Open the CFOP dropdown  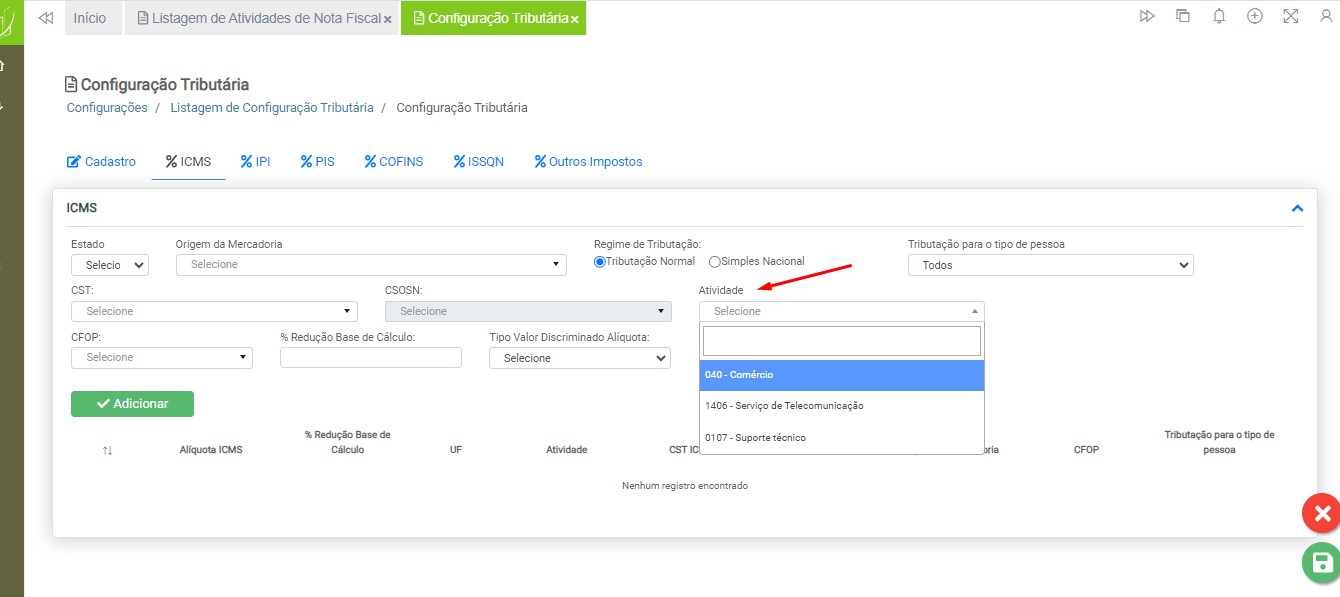[x=162, y=357]
